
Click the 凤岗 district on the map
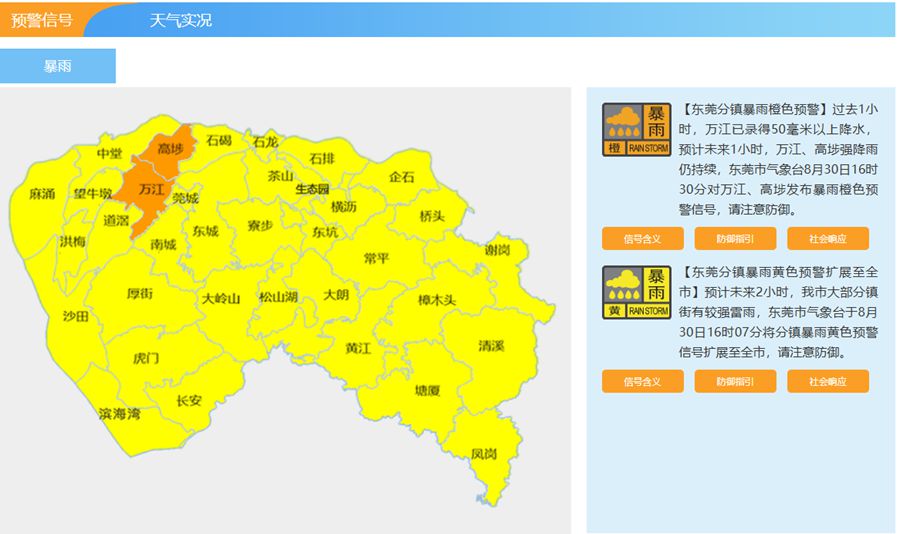coord(484,454)
